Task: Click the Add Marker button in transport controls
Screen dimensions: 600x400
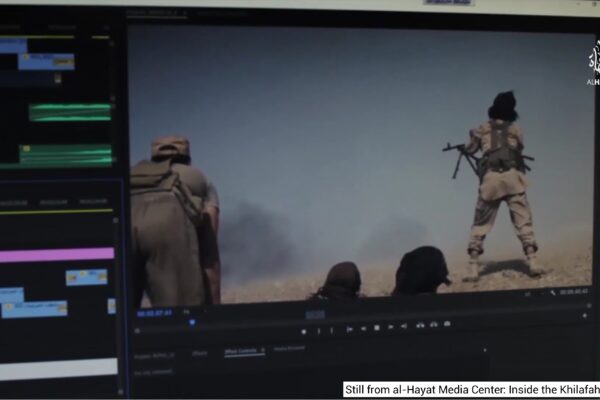Action: (303, 331)
